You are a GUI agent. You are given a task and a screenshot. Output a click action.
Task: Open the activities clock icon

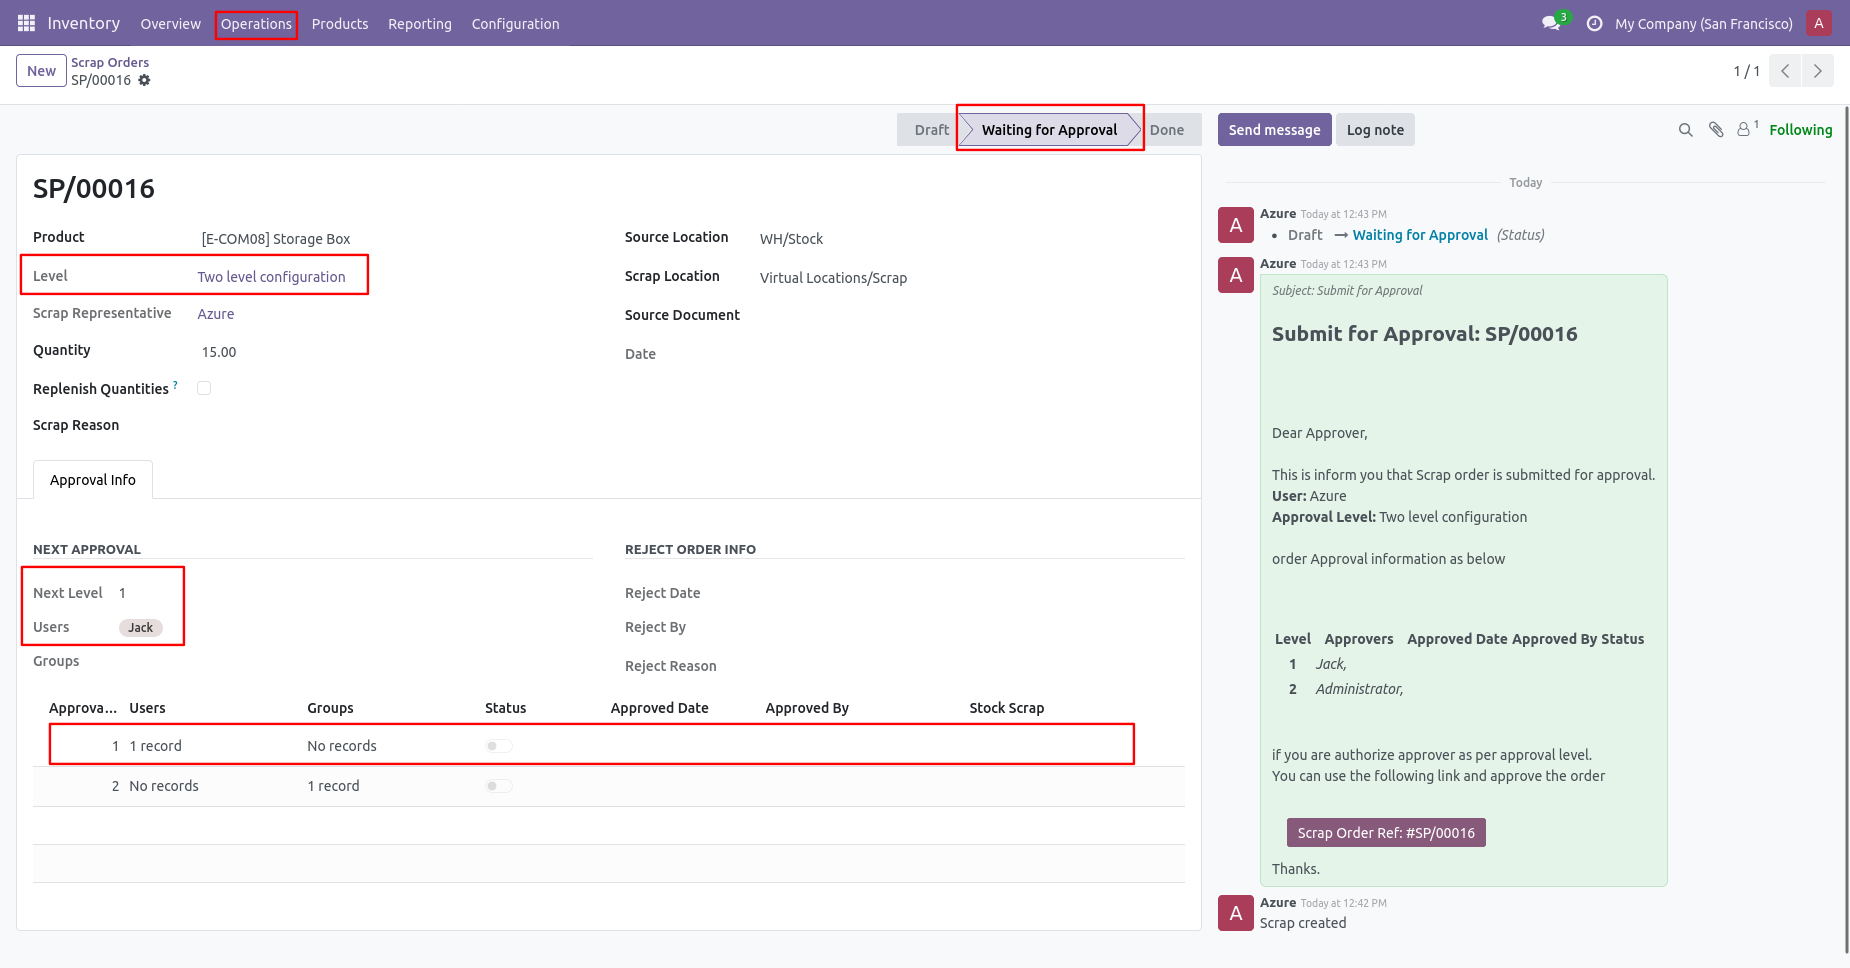pos(1594,23)
